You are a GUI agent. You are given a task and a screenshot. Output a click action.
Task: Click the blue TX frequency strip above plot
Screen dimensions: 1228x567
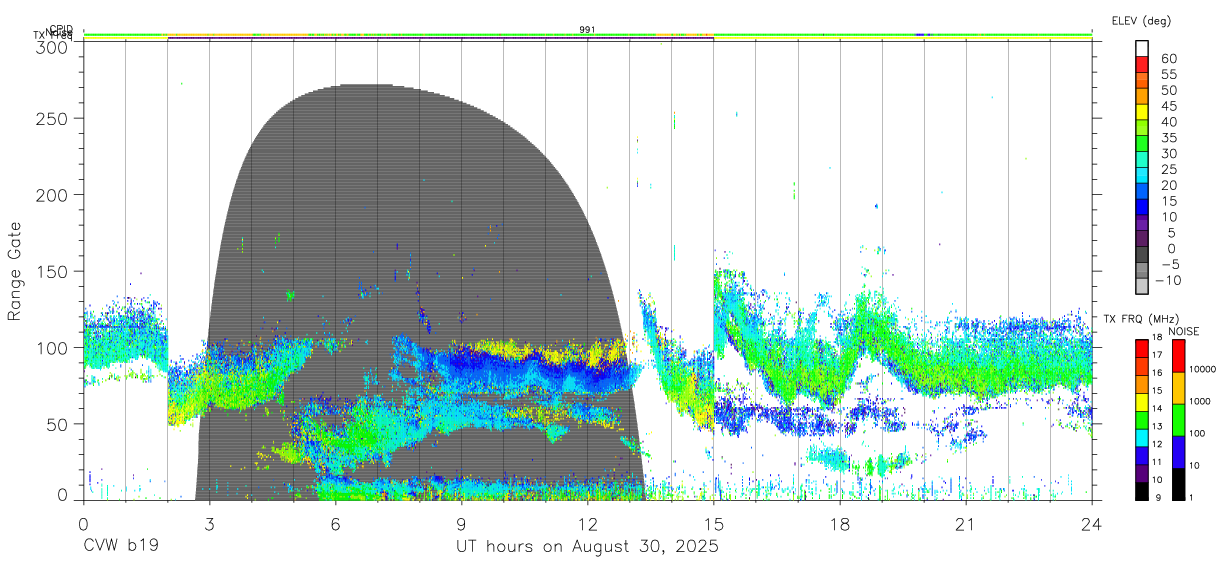(x=440, y=39)
